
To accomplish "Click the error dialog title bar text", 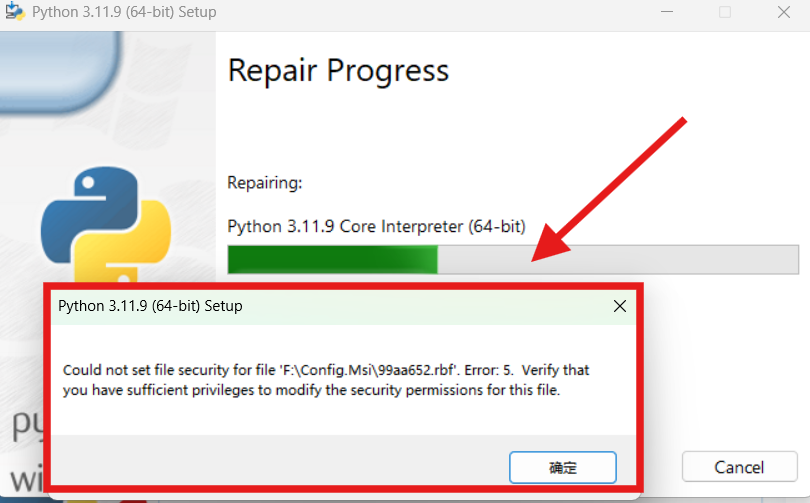I will pyautogui.click(x=150, y=306).
